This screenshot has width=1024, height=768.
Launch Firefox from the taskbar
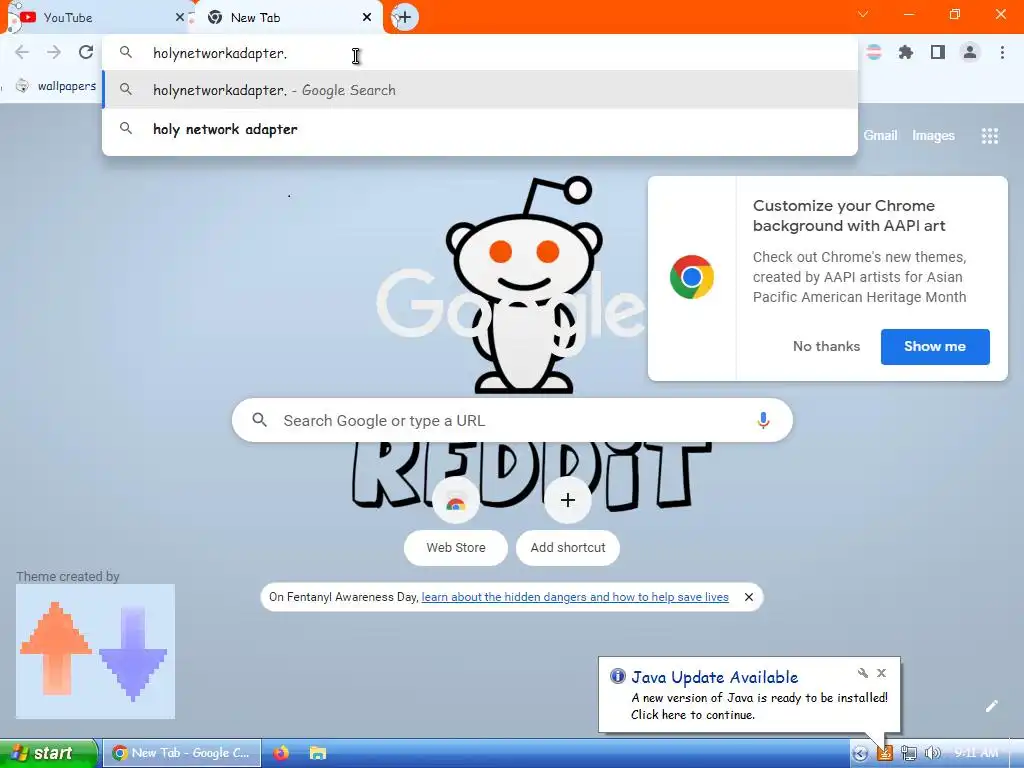pos(281,753)
